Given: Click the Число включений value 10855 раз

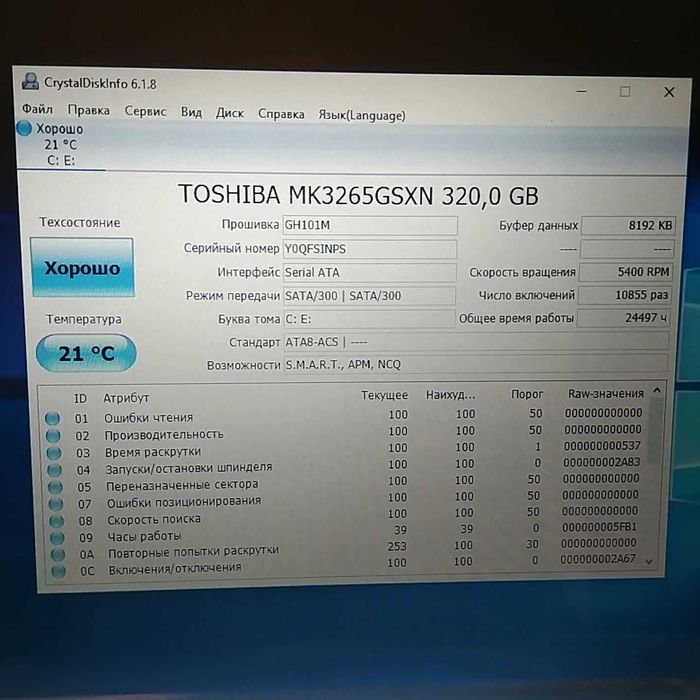Looking at the screenshot, I should 625,295.
